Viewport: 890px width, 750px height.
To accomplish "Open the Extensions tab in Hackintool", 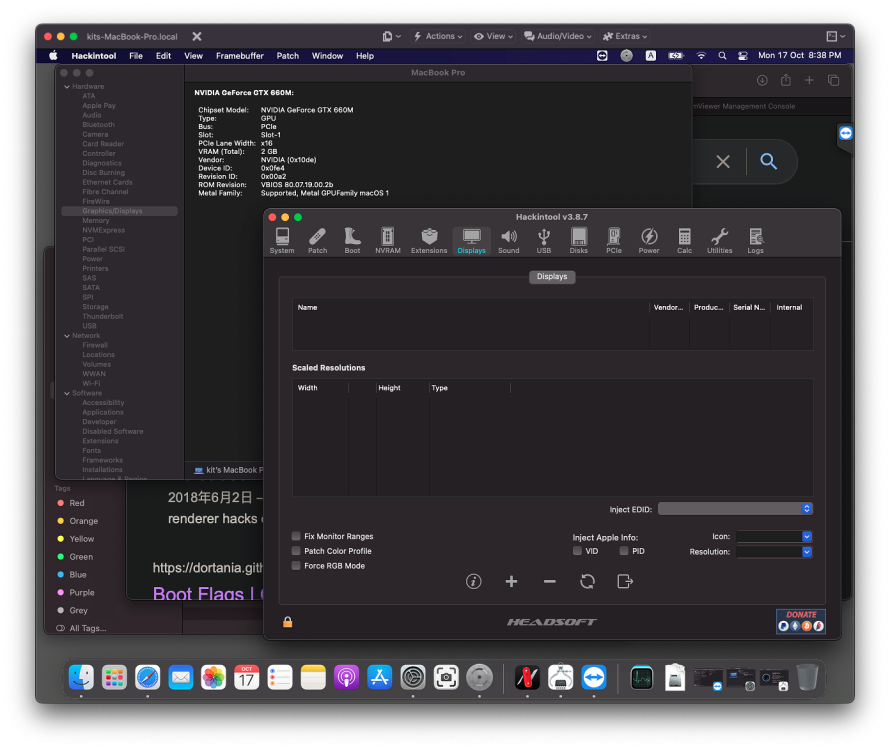I will click(429, 241).
